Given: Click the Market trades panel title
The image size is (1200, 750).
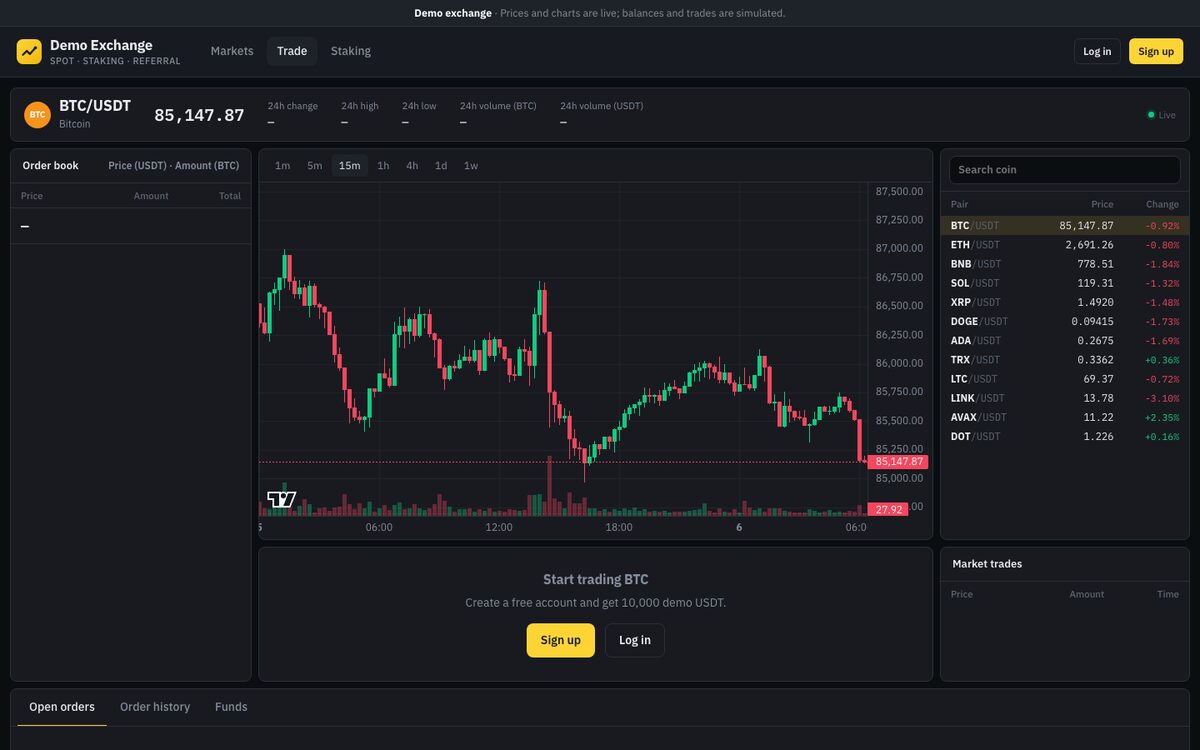Looking at the screenshot, I should pyautogui.click(x=987, y=564).
